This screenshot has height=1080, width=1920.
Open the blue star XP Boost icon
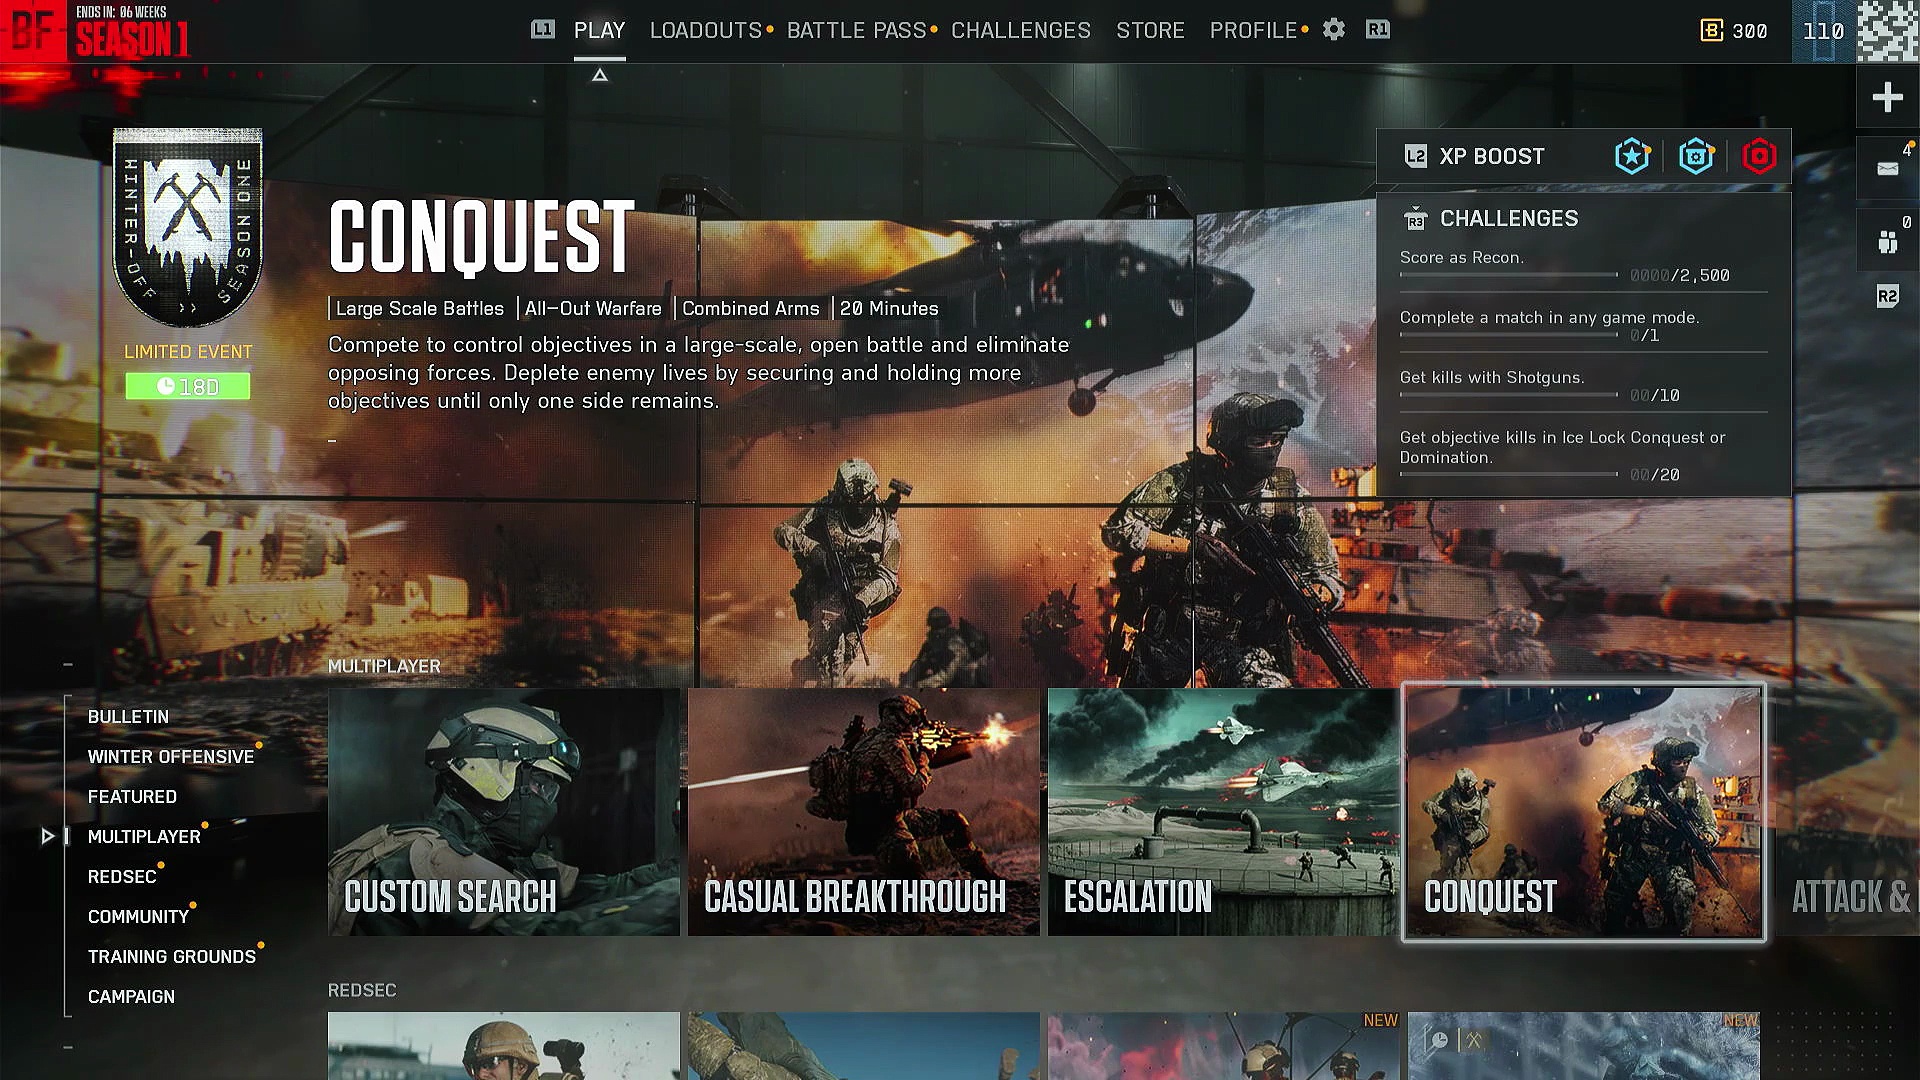point(1633,156)
